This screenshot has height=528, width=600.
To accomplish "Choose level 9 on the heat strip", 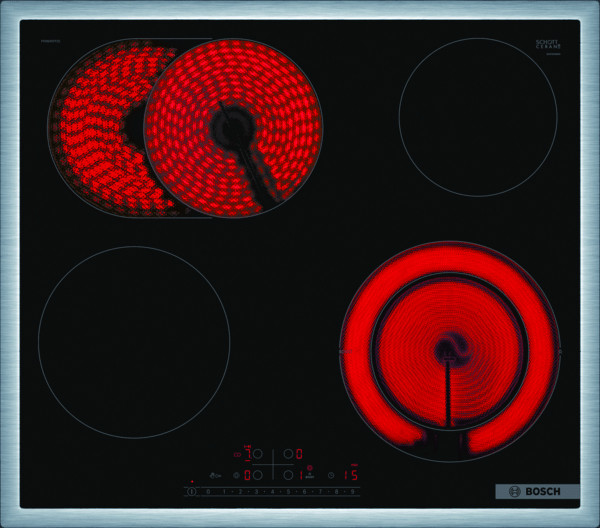I will (352, 491).
